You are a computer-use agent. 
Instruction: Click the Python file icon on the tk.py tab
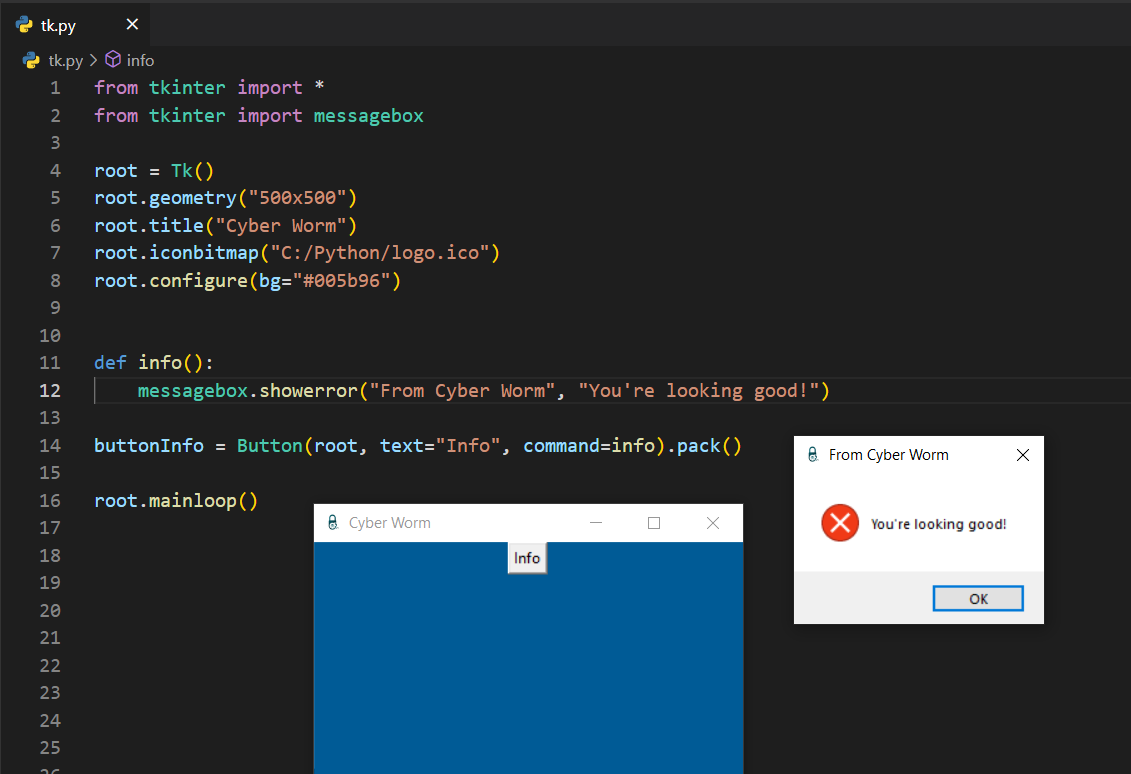click(x=24, y=25)
